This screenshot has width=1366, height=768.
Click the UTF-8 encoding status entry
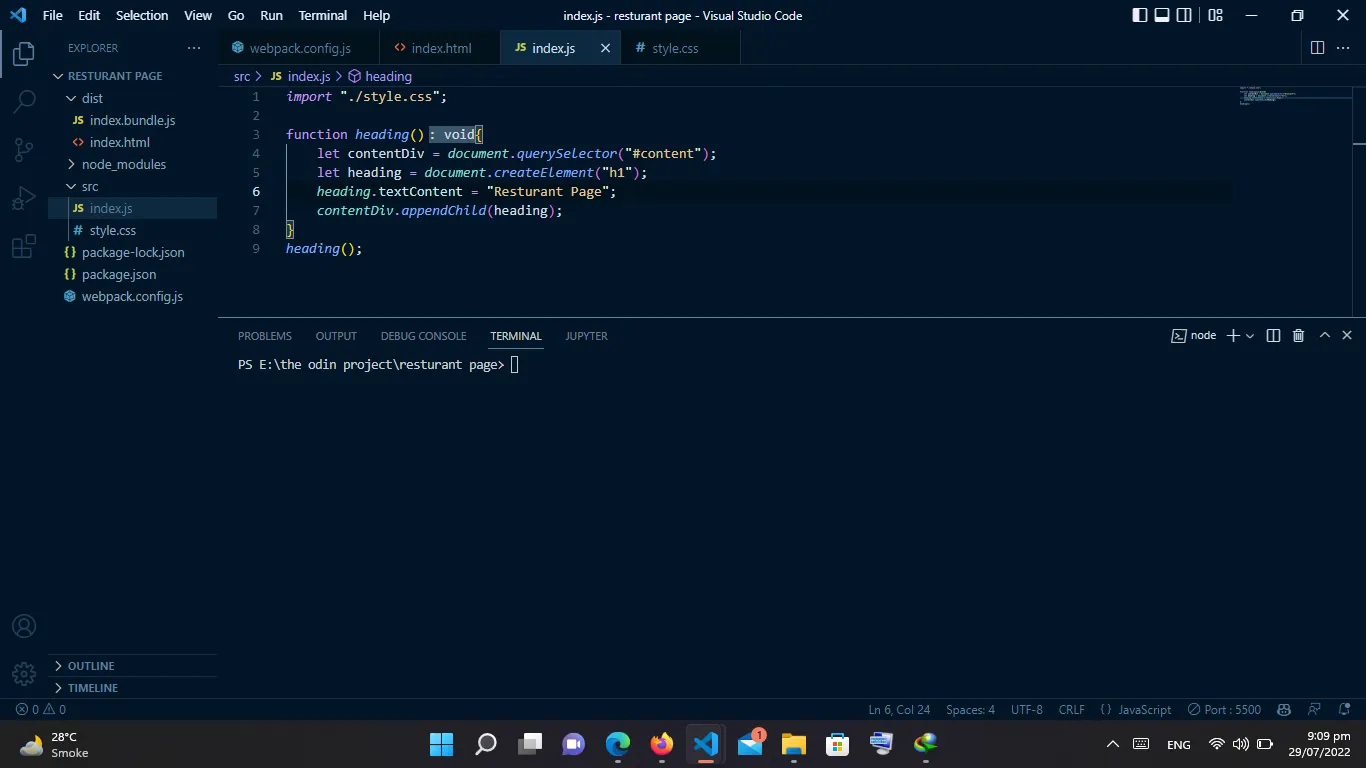point(1027,709)
